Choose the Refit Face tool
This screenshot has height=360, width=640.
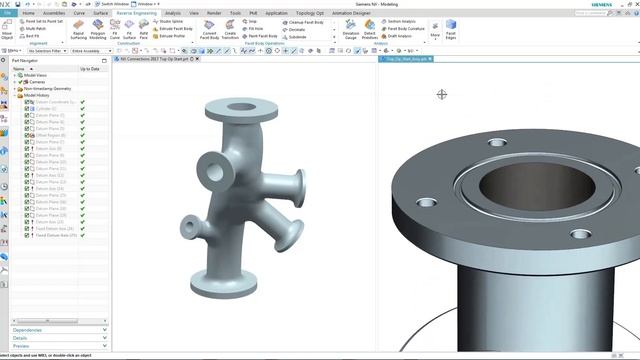coord(144,30)
